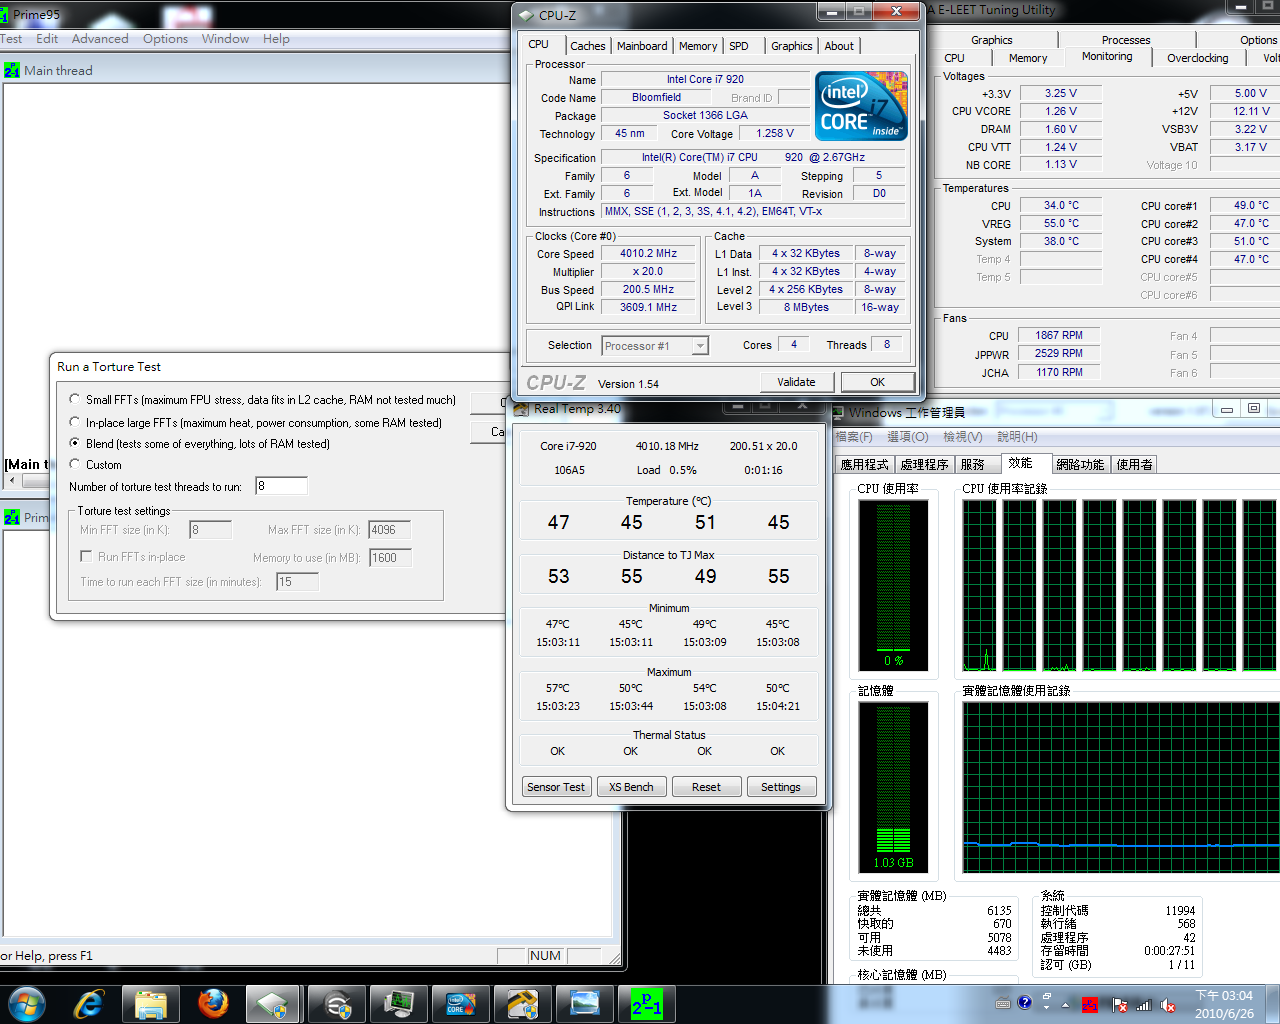This screenshot has height=1024, width=1280.
Task: Open Real Temp Settings button
Action: pyautogui.click(x=781, y=787)
